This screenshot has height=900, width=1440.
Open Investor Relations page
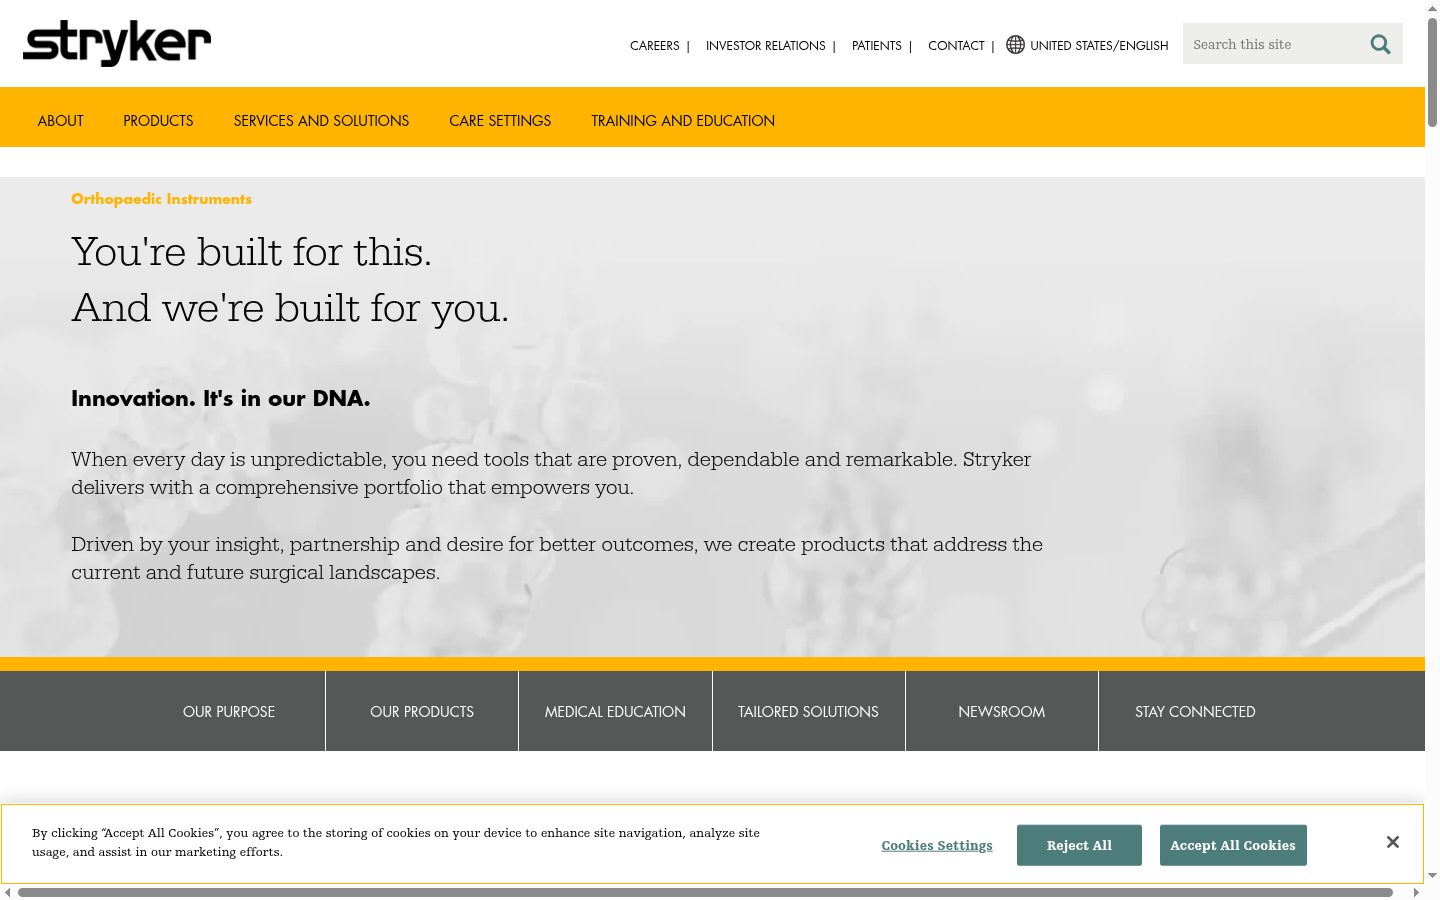point(765,46)
